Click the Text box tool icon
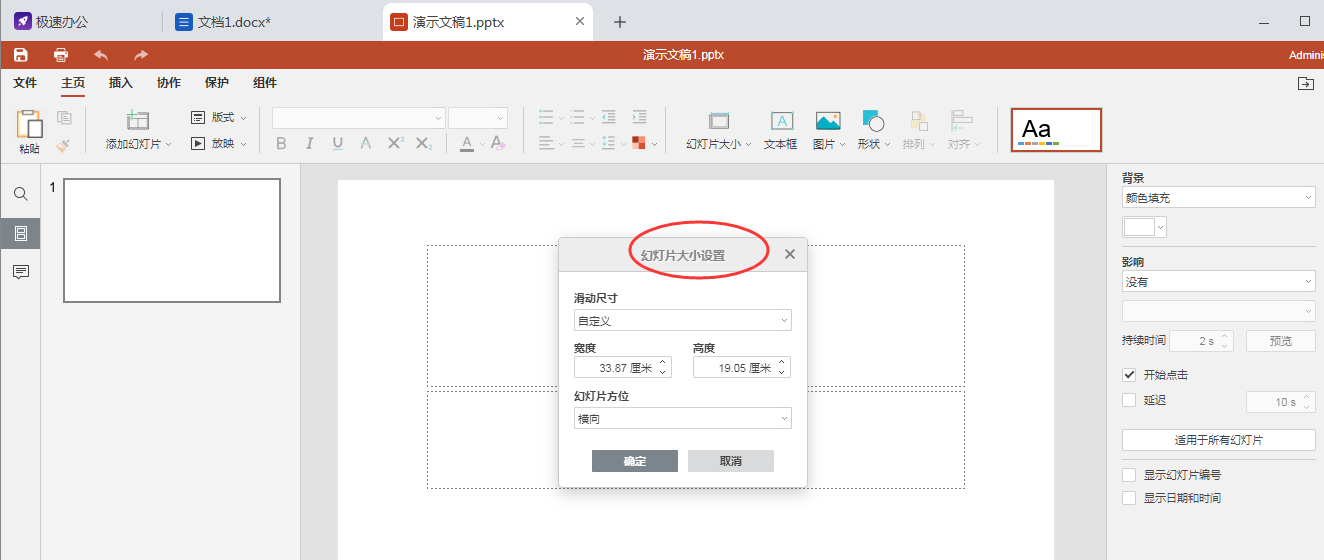This screenshot has height=560, width=1324. point(781,121)
